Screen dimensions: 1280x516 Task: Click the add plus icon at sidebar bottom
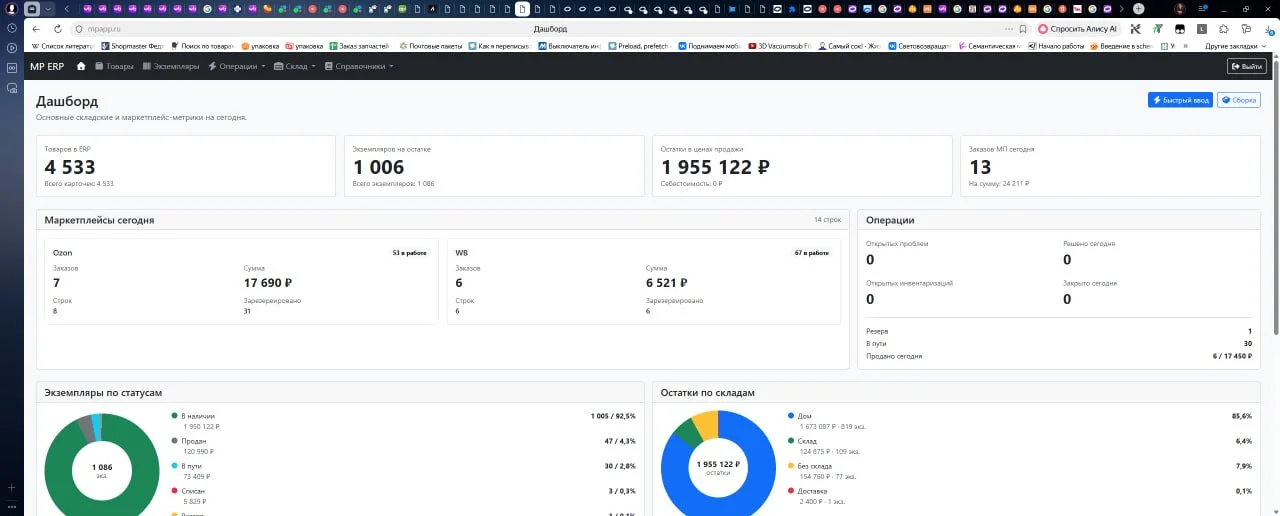(12, 487)
